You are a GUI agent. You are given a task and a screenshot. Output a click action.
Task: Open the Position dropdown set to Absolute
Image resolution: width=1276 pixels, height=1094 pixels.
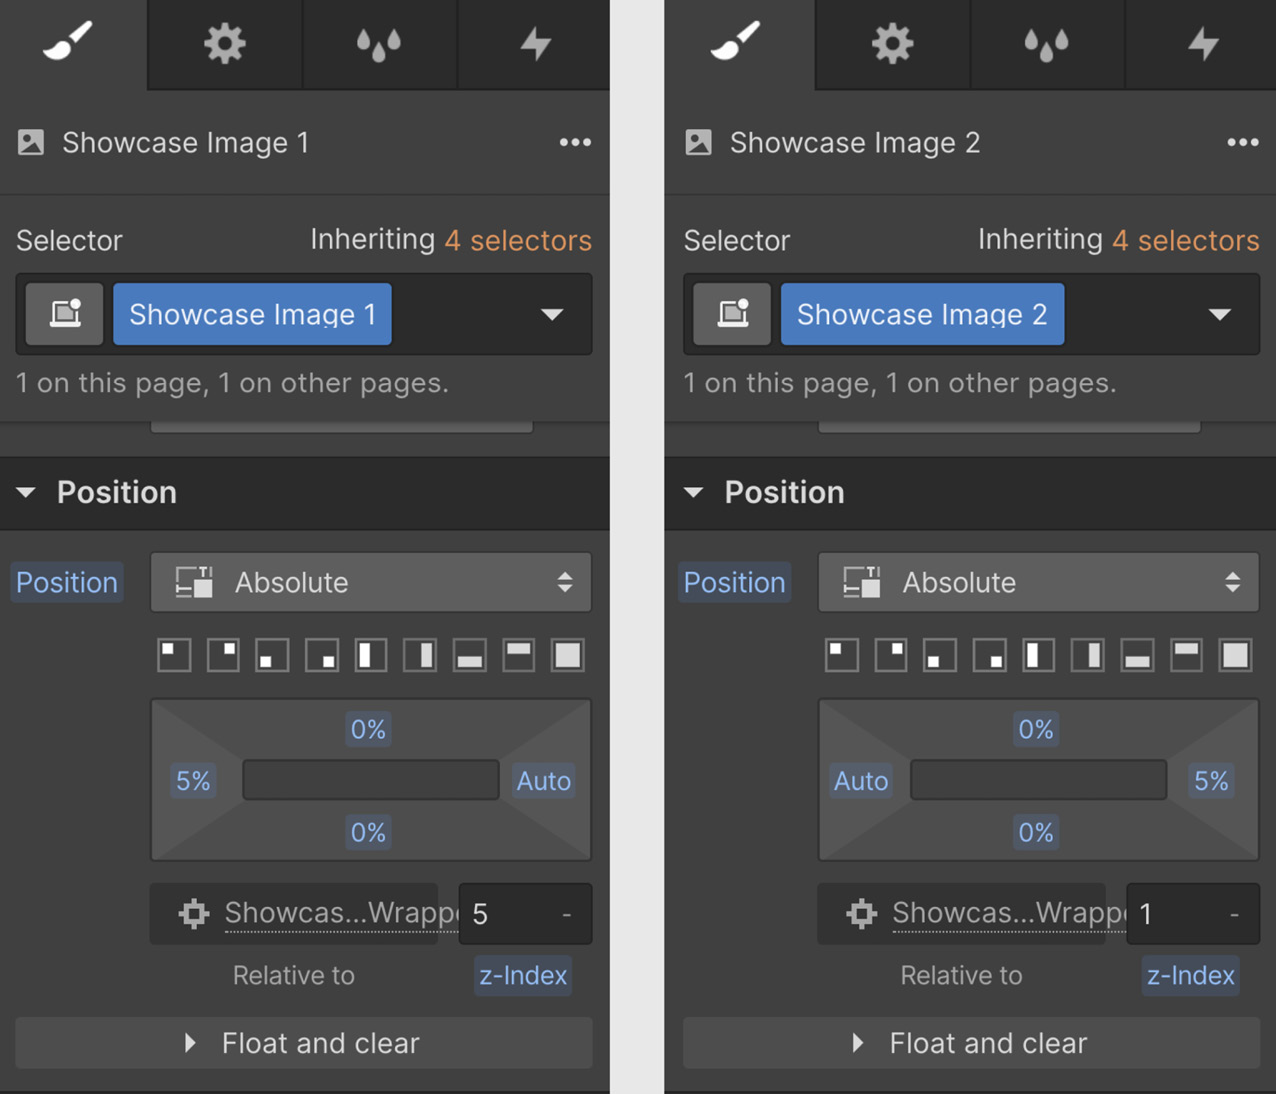(370, 582)
